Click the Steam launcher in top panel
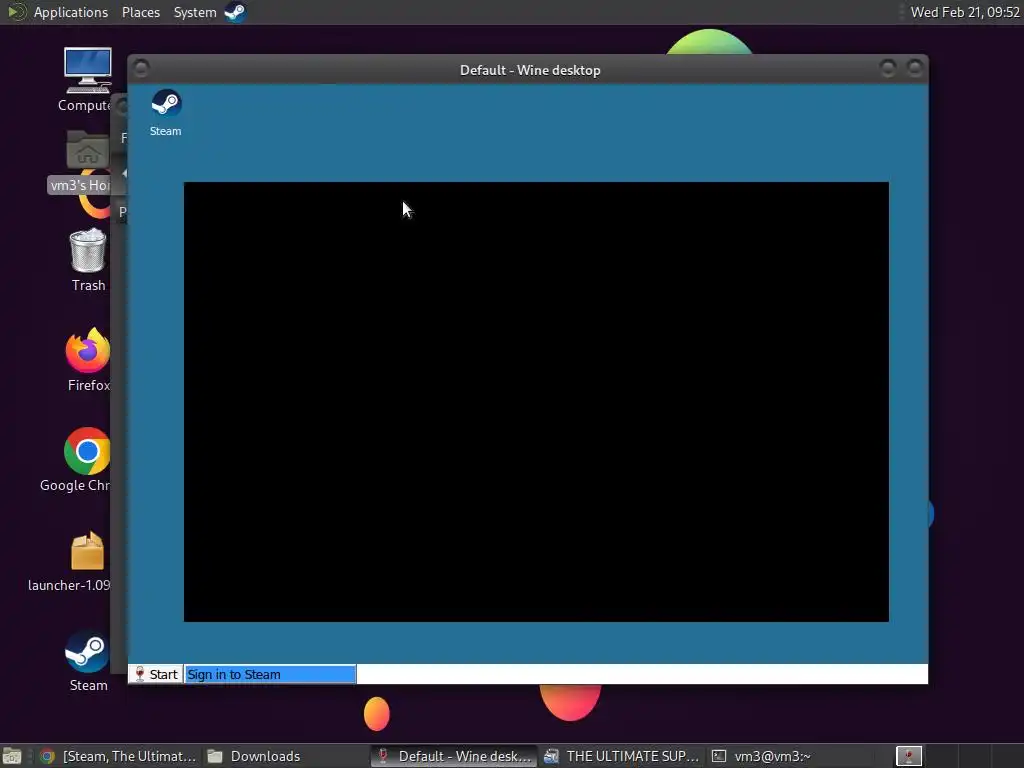The height and width of the screenshot is (768, 1024). (235, 12)
